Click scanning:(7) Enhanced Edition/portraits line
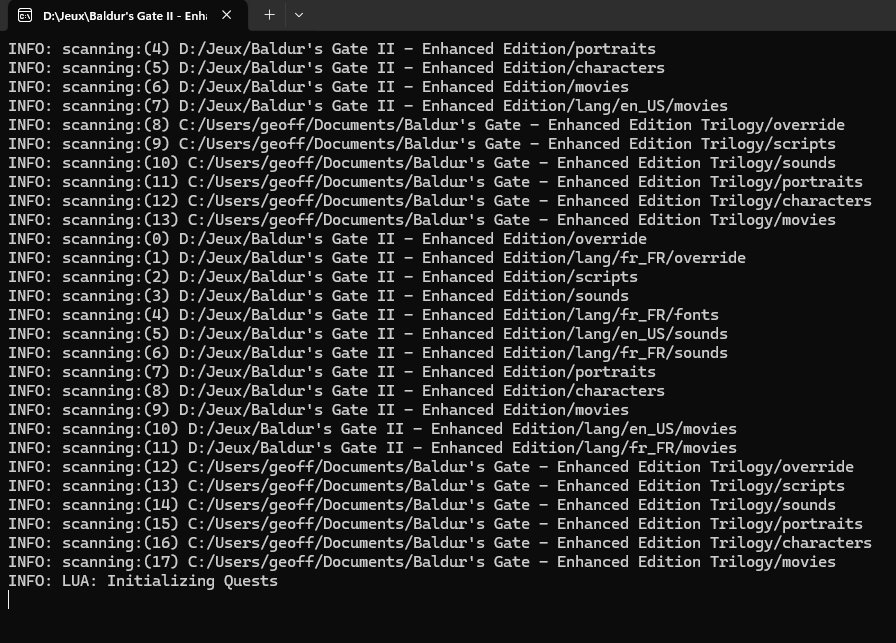The height and width of the screenshot is (643, 896). click(x=332, y=372)
